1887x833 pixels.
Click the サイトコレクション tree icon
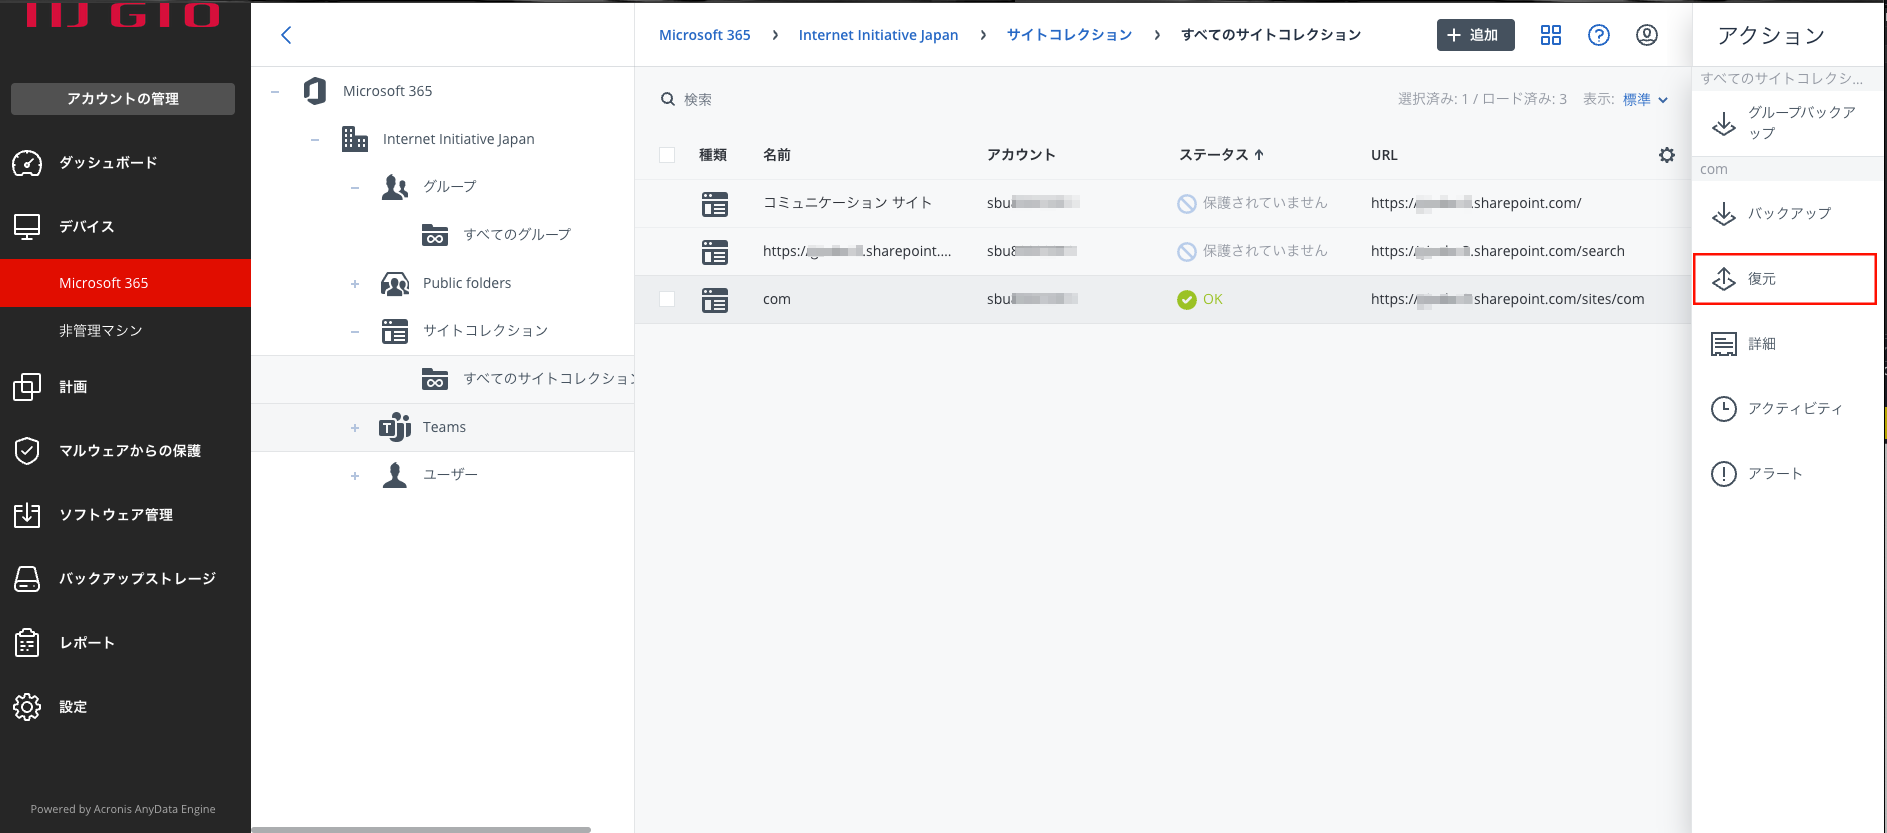click(395, 331)
